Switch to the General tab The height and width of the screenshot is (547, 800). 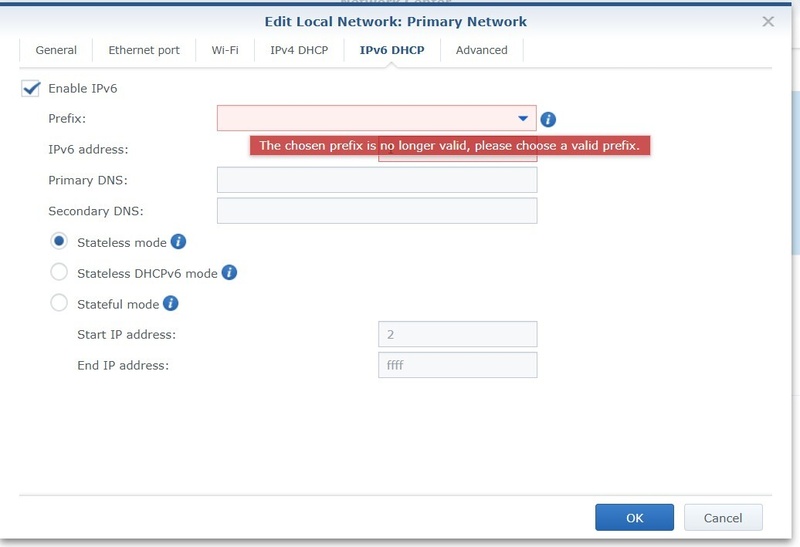(56, 50)
